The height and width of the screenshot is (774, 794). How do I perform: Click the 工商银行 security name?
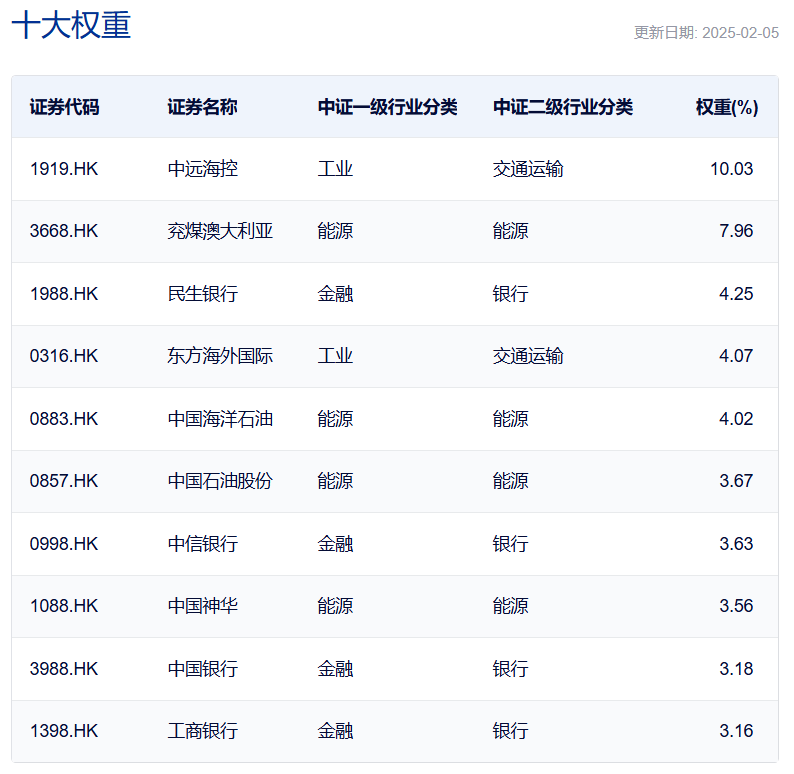[x=202, y=731]
